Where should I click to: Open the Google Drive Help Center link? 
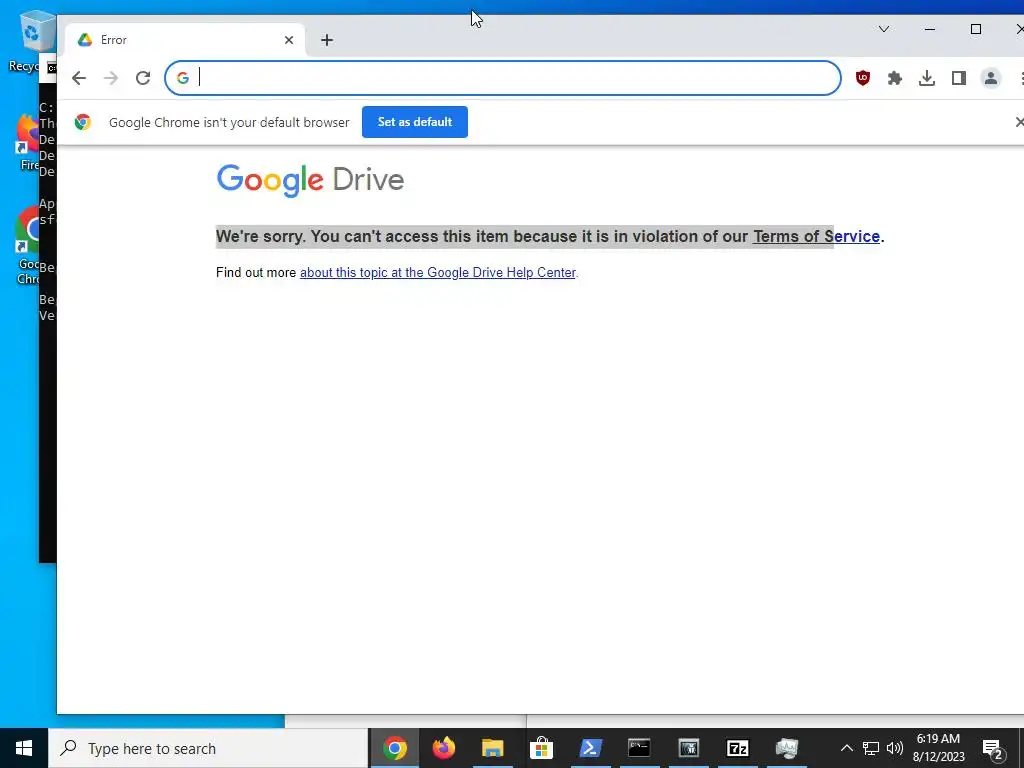click(x=438, y=272)
